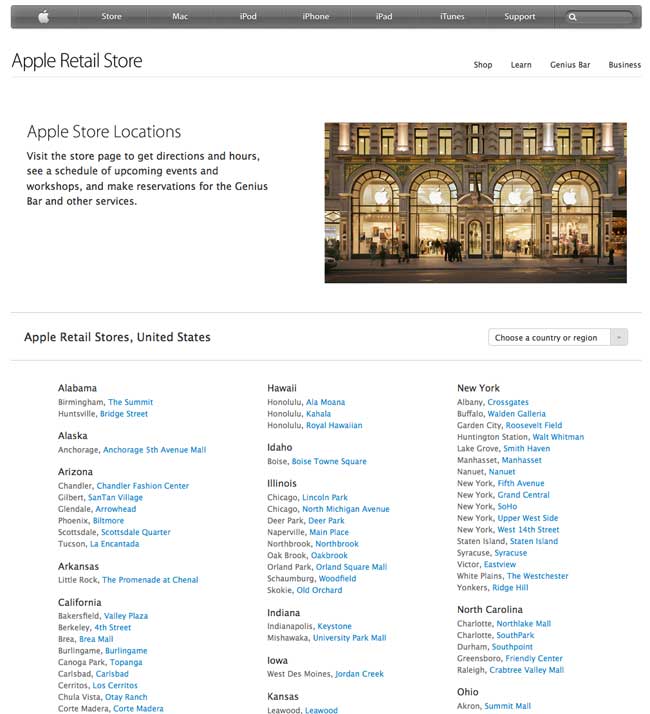The image size is (650, 714).
Task: Open Crabtree Valley Mall store link
Action: tap(527, 670)
